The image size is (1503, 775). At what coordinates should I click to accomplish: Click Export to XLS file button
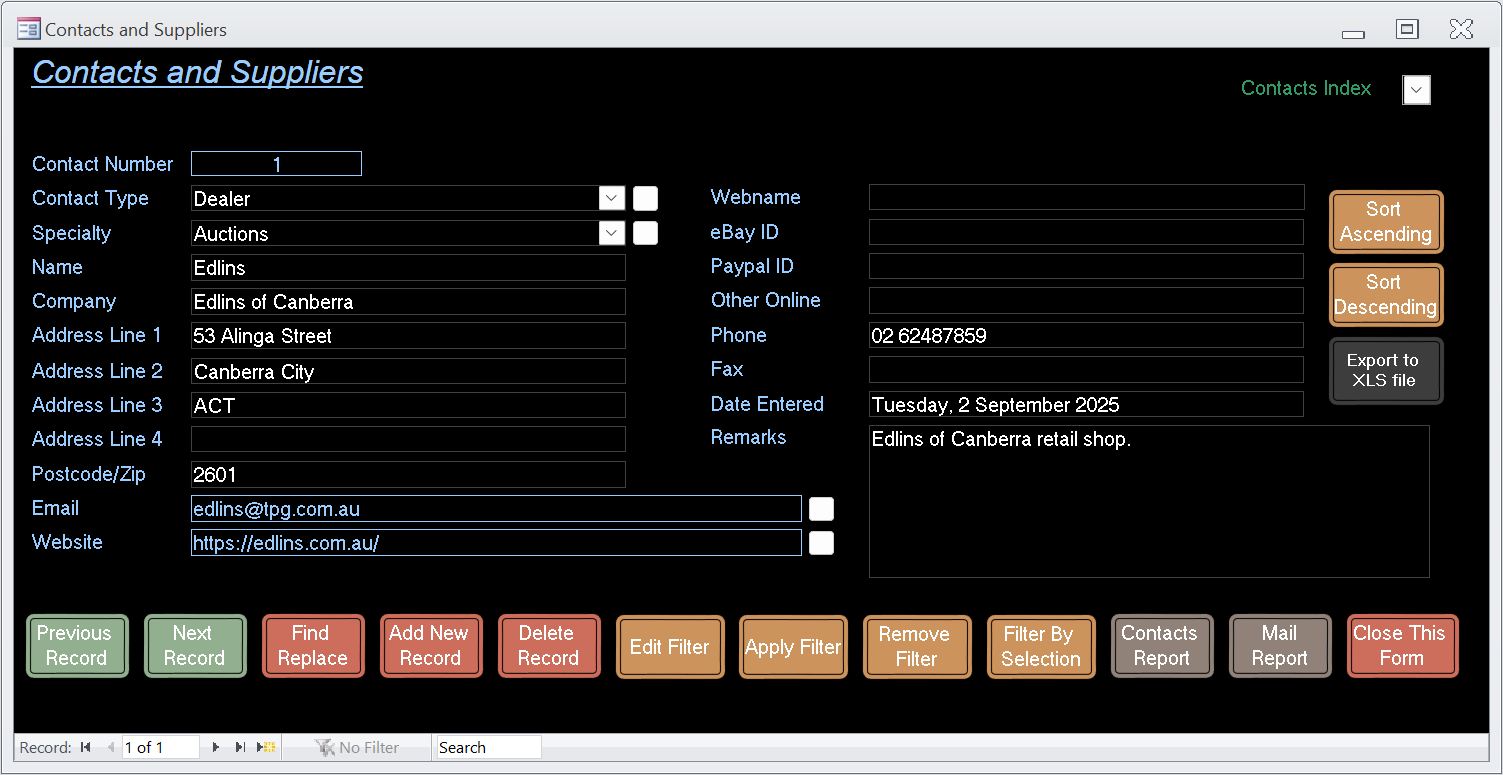pos(1385,371)
